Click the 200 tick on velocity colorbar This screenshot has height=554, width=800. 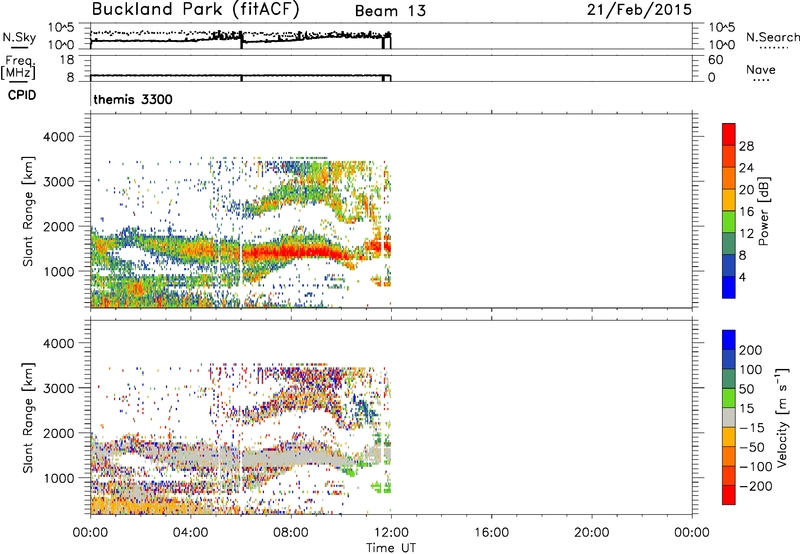pyautogui.click(x=751, y=350)
